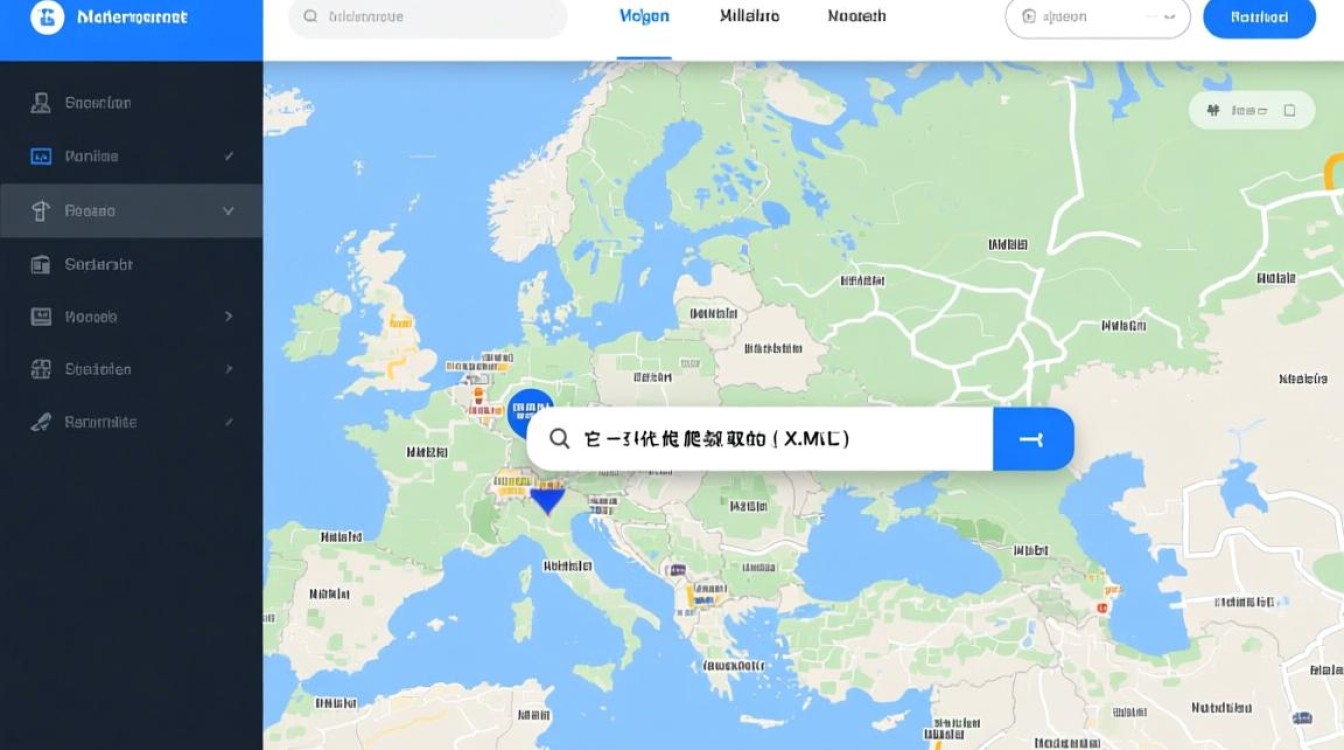Expand the sixth sidebar item arrow
This screenshot has width=1344, height=750.
(x=228, y=369)
